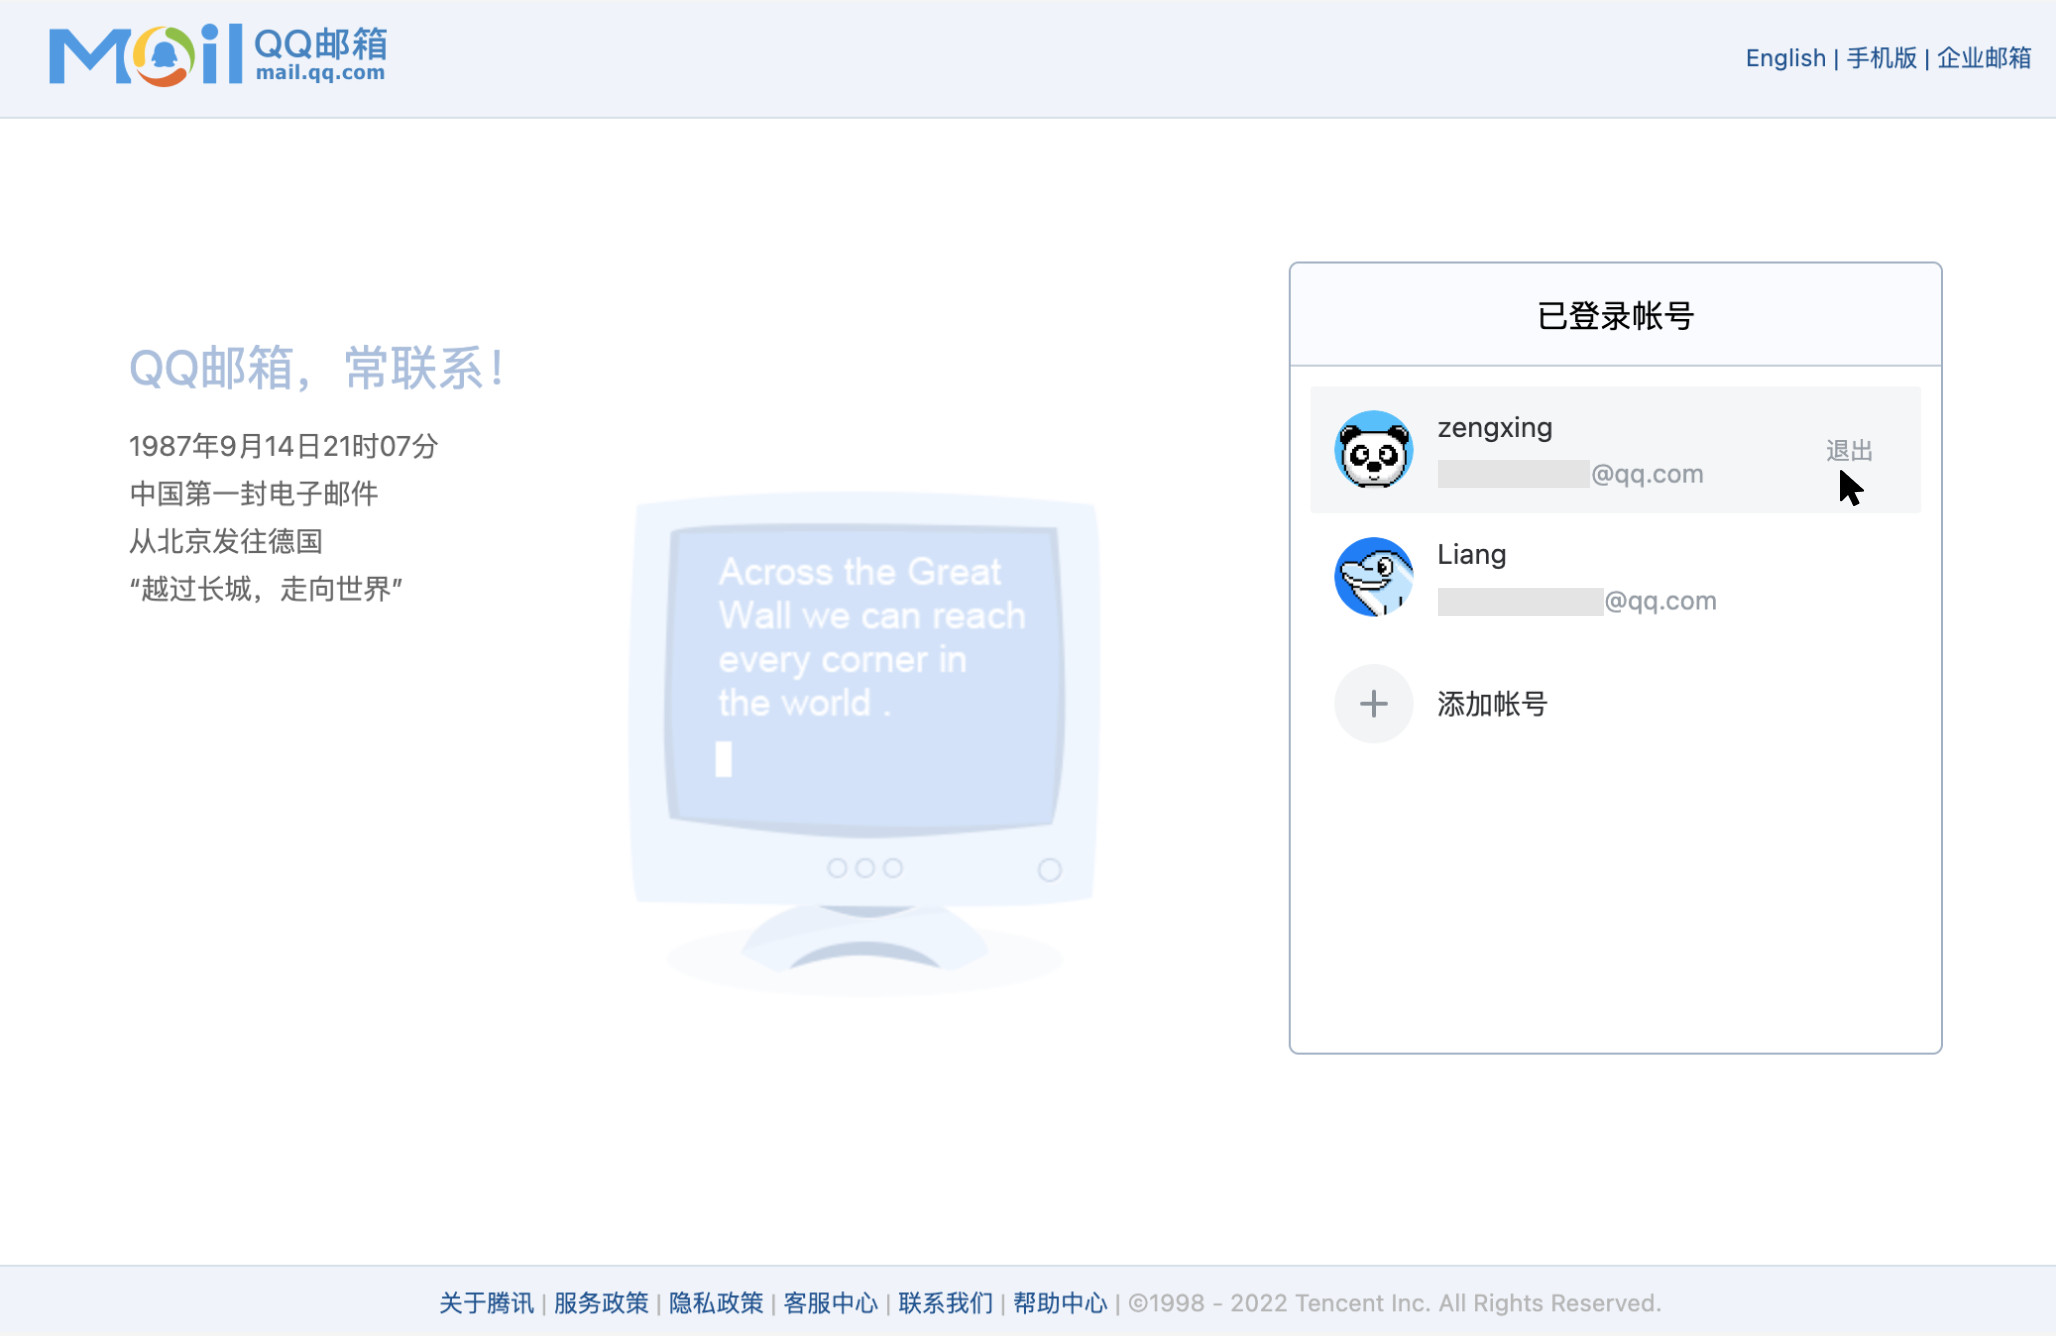View the 隐私政策 privacy policy

[x=716, y=1303]
